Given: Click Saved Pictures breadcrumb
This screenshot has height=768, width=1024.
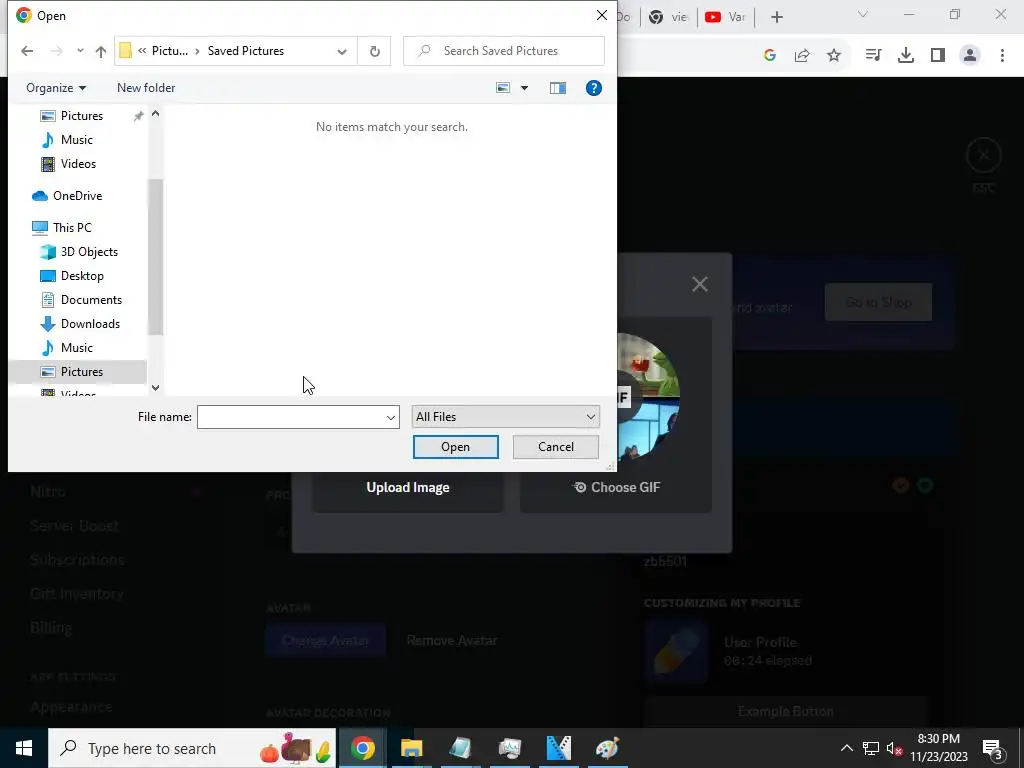Looking at the screenshot, I should pos(246,51).
